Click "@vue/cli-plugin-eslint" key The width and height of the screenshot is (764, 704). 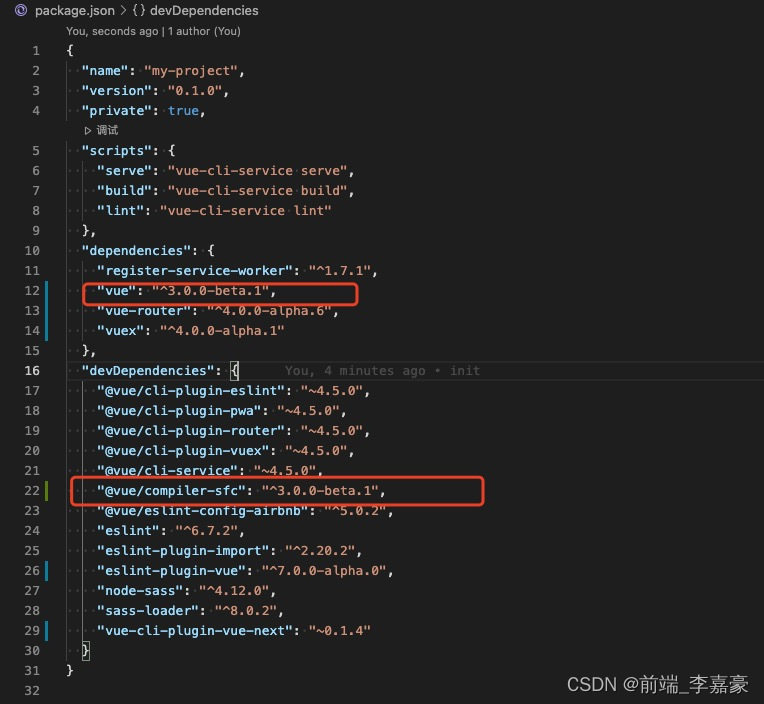(x=191, y=391)
